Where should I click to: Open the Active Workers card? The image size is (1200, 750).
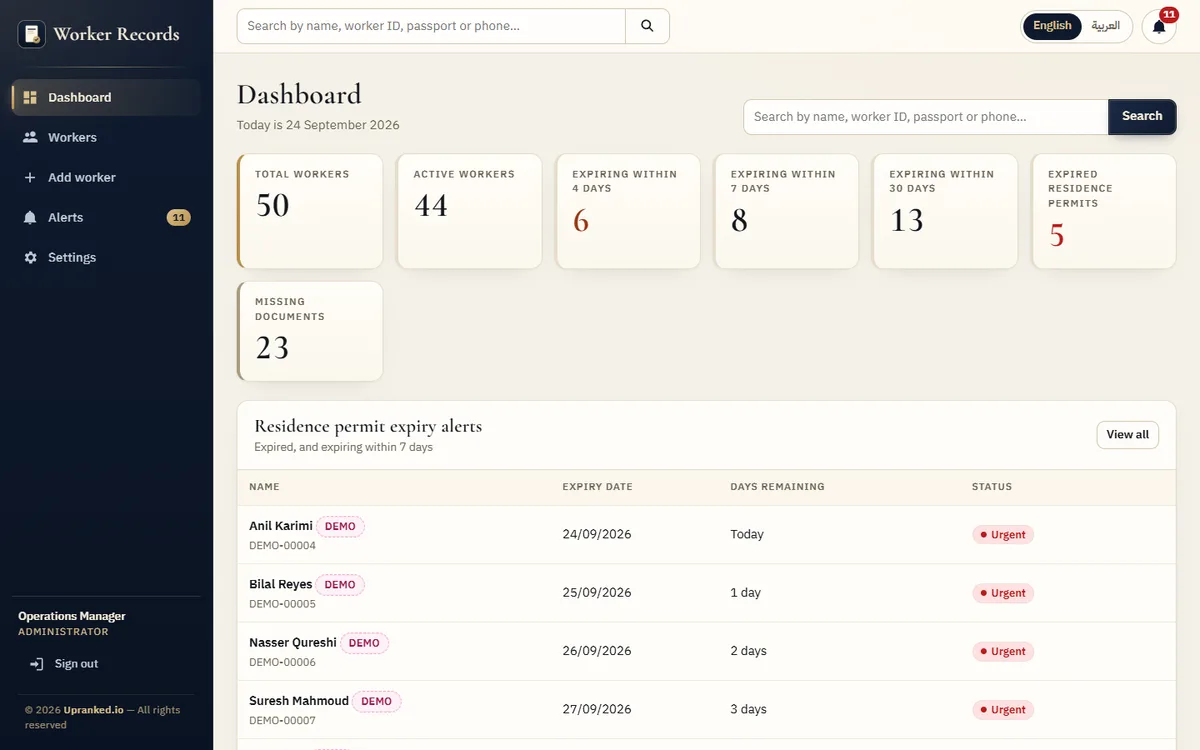pyautogui.click(x=469, y=211)
